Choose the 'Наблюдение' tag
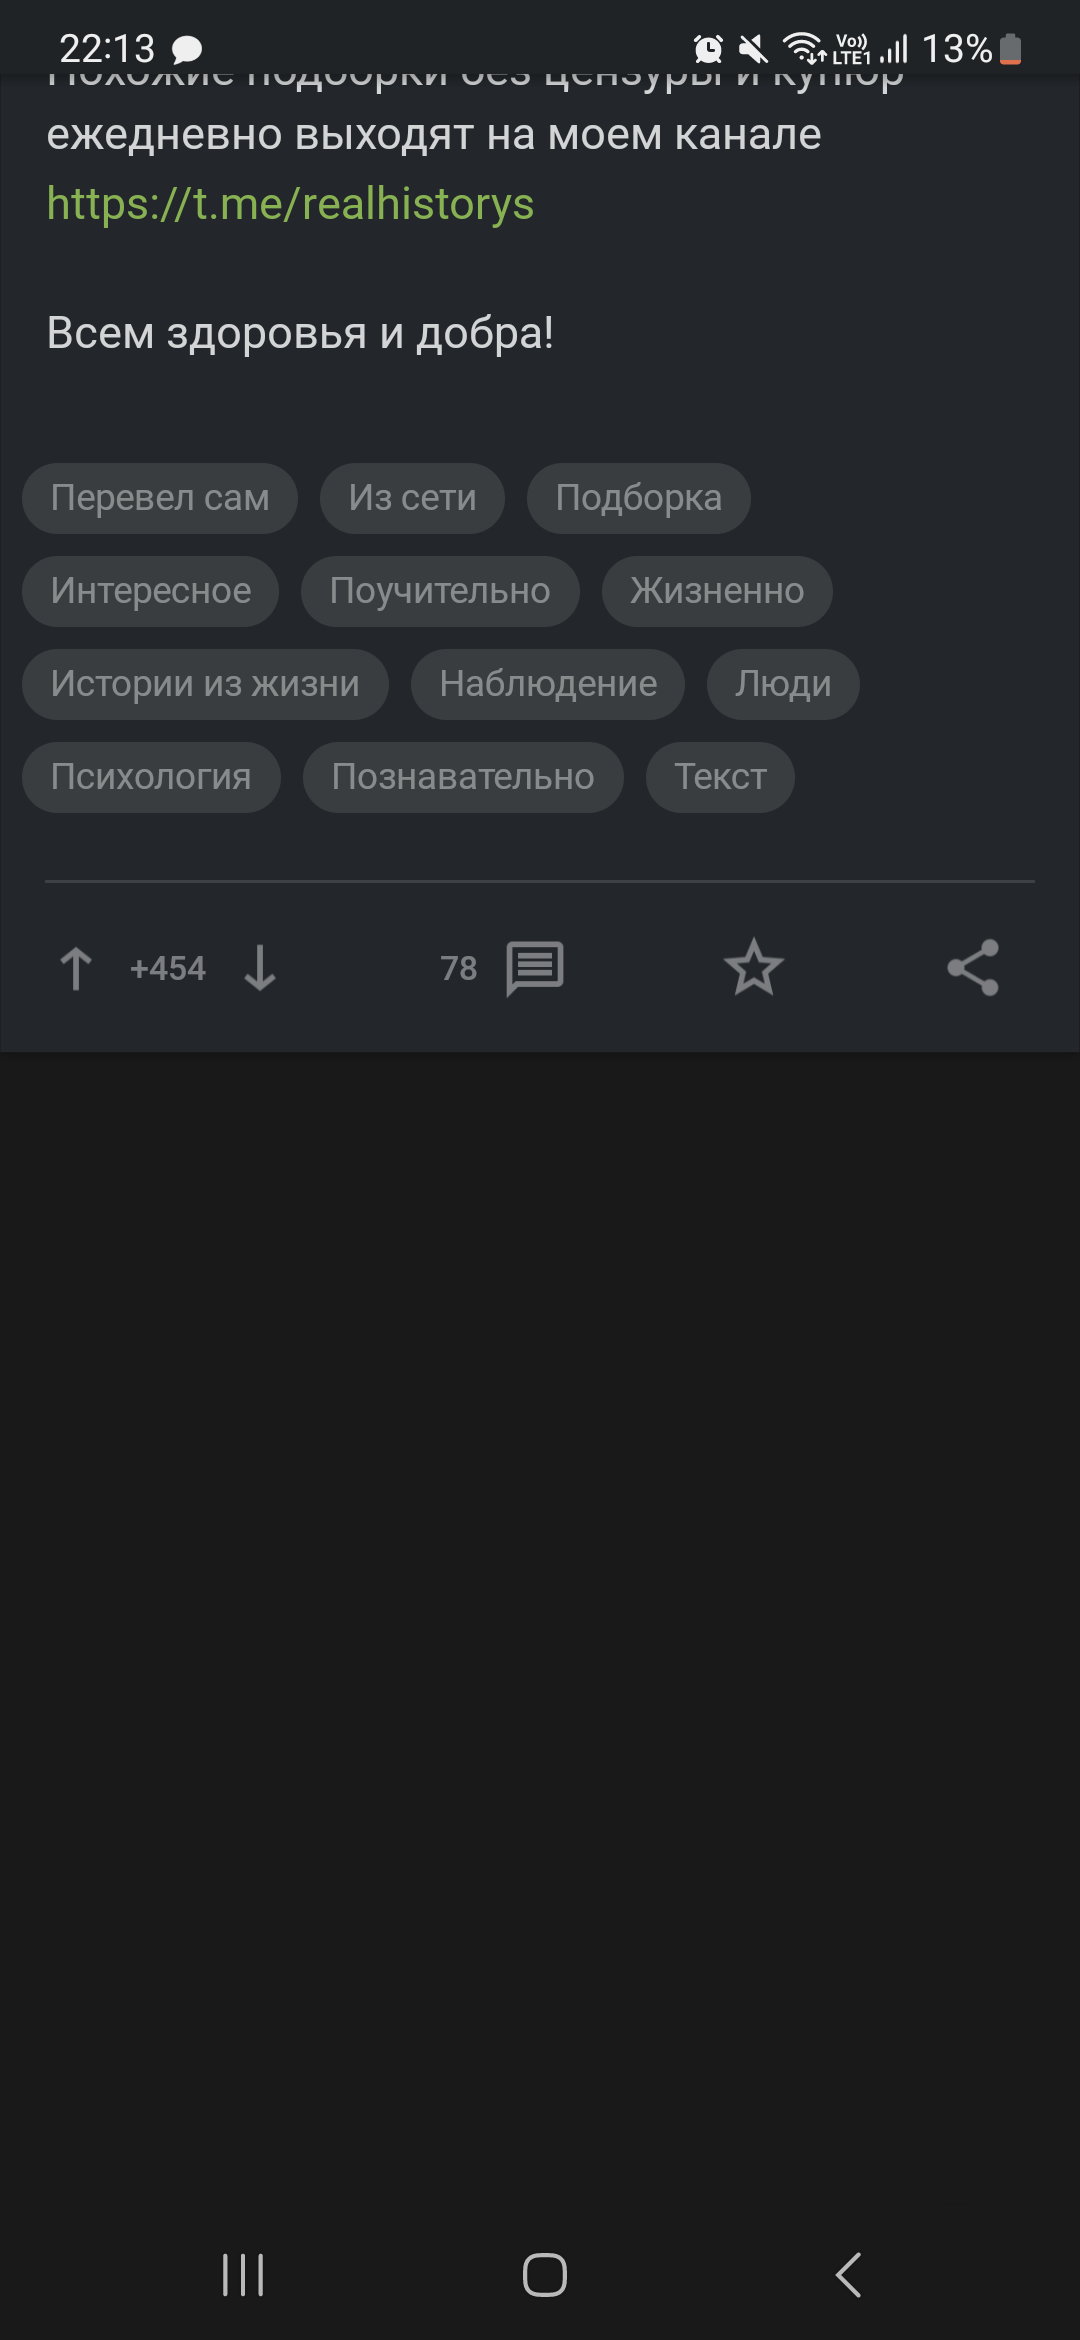This screenshot has width=1080, height=2340. 548,684
